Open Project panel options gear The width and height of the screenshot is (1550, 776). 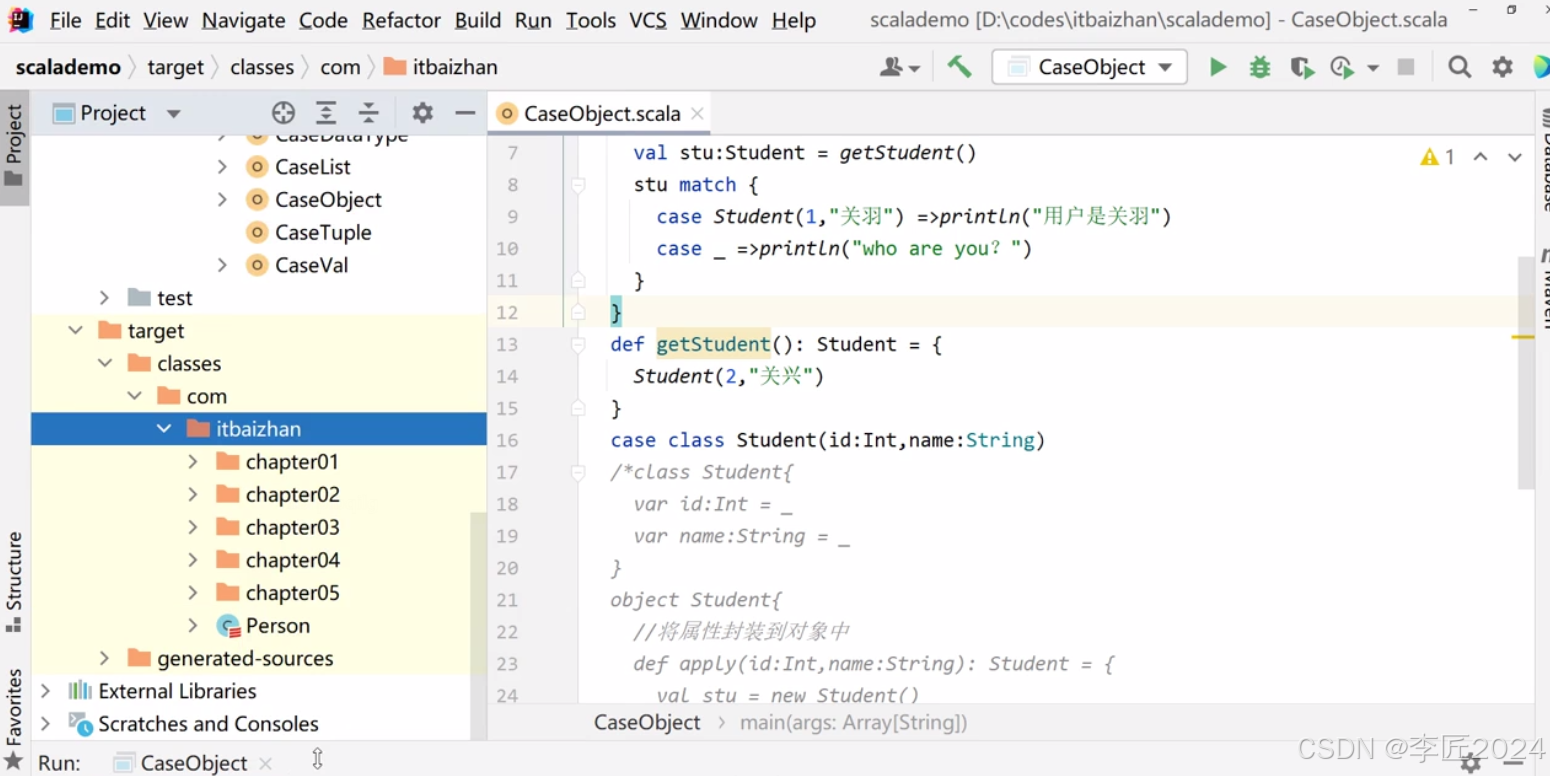423,113
